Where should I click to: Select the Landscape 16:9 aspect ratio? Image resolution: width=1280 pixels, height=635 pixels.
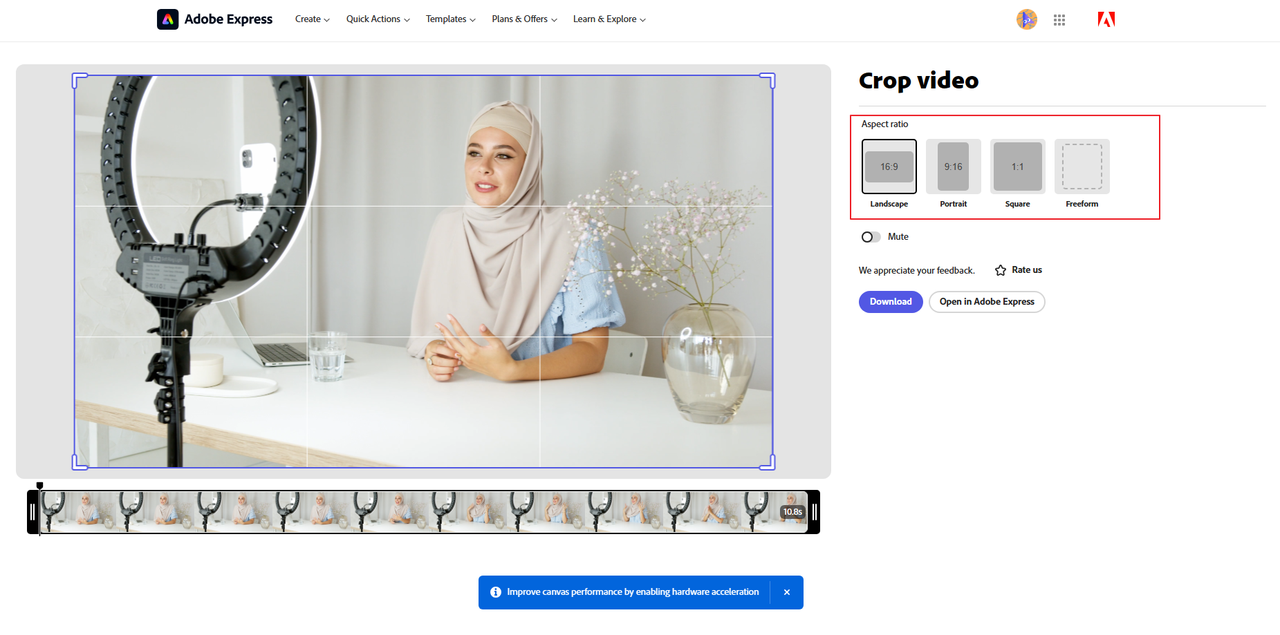pyautogui.click(x=889, y=166)
